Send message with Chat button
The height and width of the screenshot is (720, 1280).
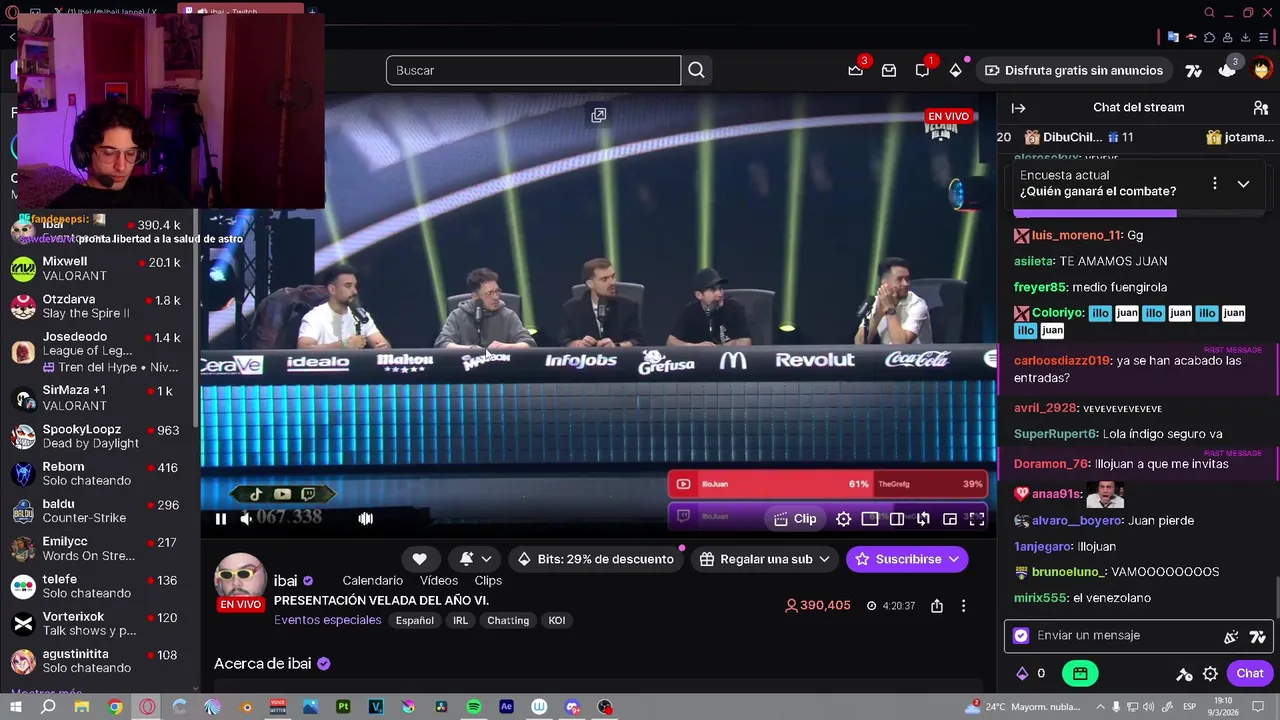point(1250,674)
